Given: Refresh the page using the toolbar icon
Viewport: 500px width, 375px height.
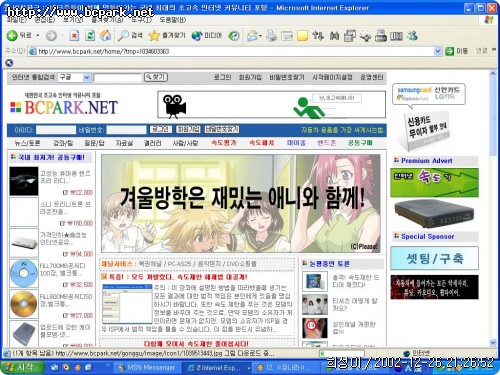Looking at the screenshot, I should (x=90, y=36).
